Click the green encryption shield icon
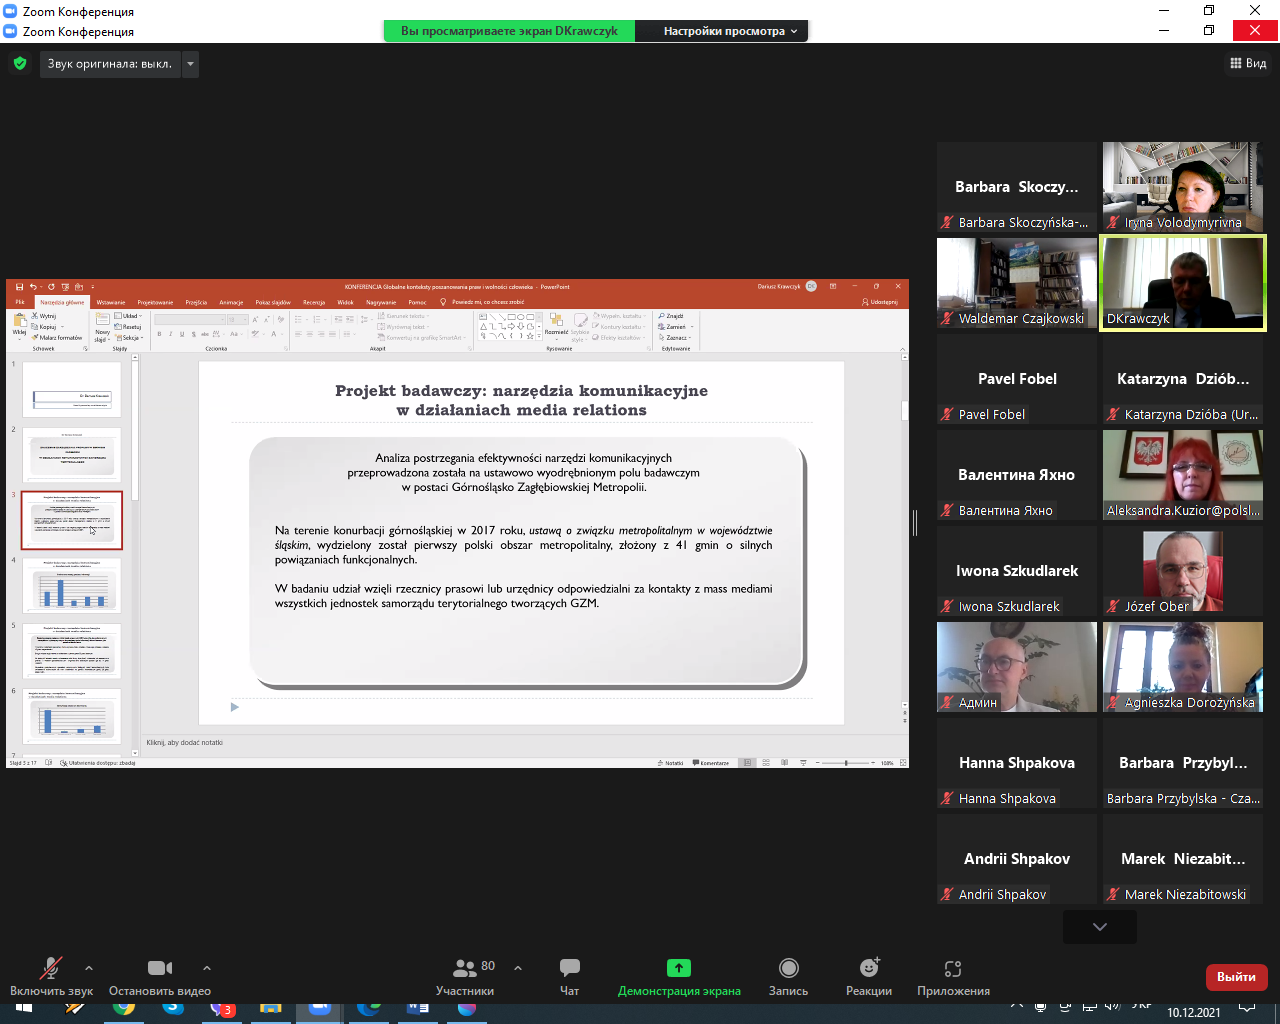 [19, 64]
